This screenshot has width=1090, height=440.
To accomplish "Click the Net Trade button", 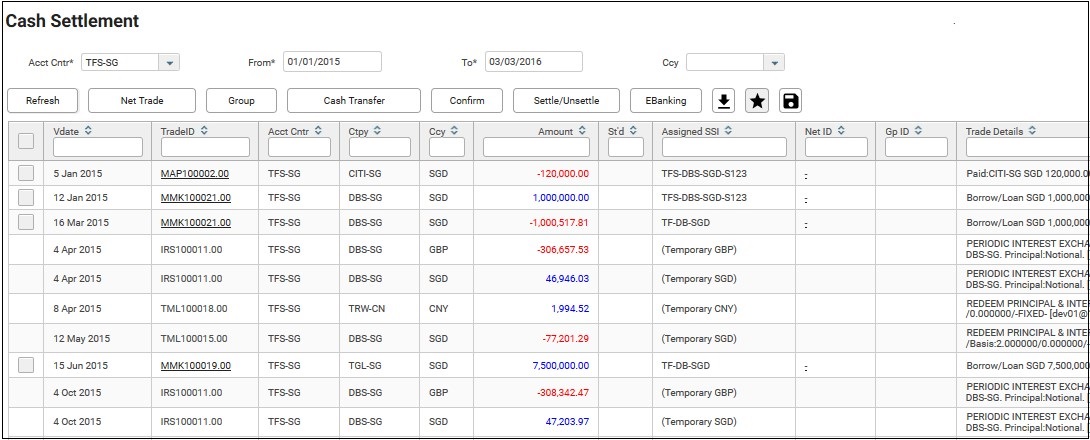I will coord(142,101).
